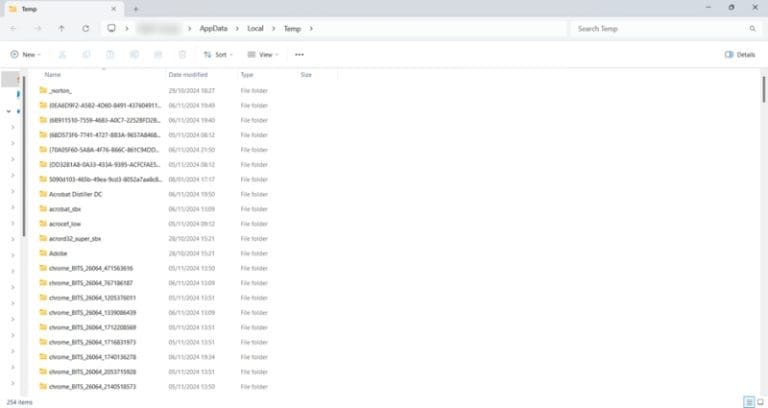
Task: Go back to the previous folder
Action: tap(14, 28)
